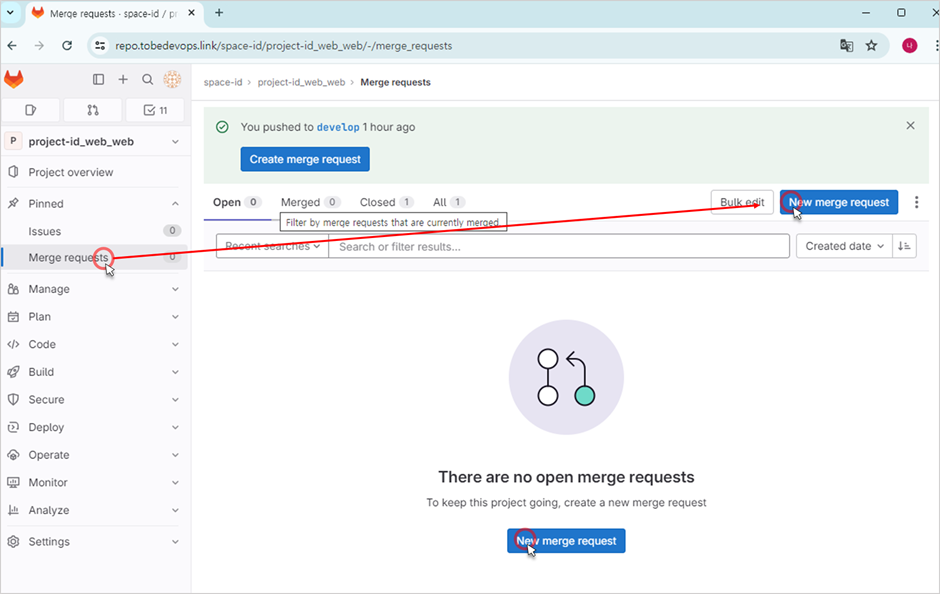
Task: Open the user avatar menu in sidebar
Action: [172, 80]
